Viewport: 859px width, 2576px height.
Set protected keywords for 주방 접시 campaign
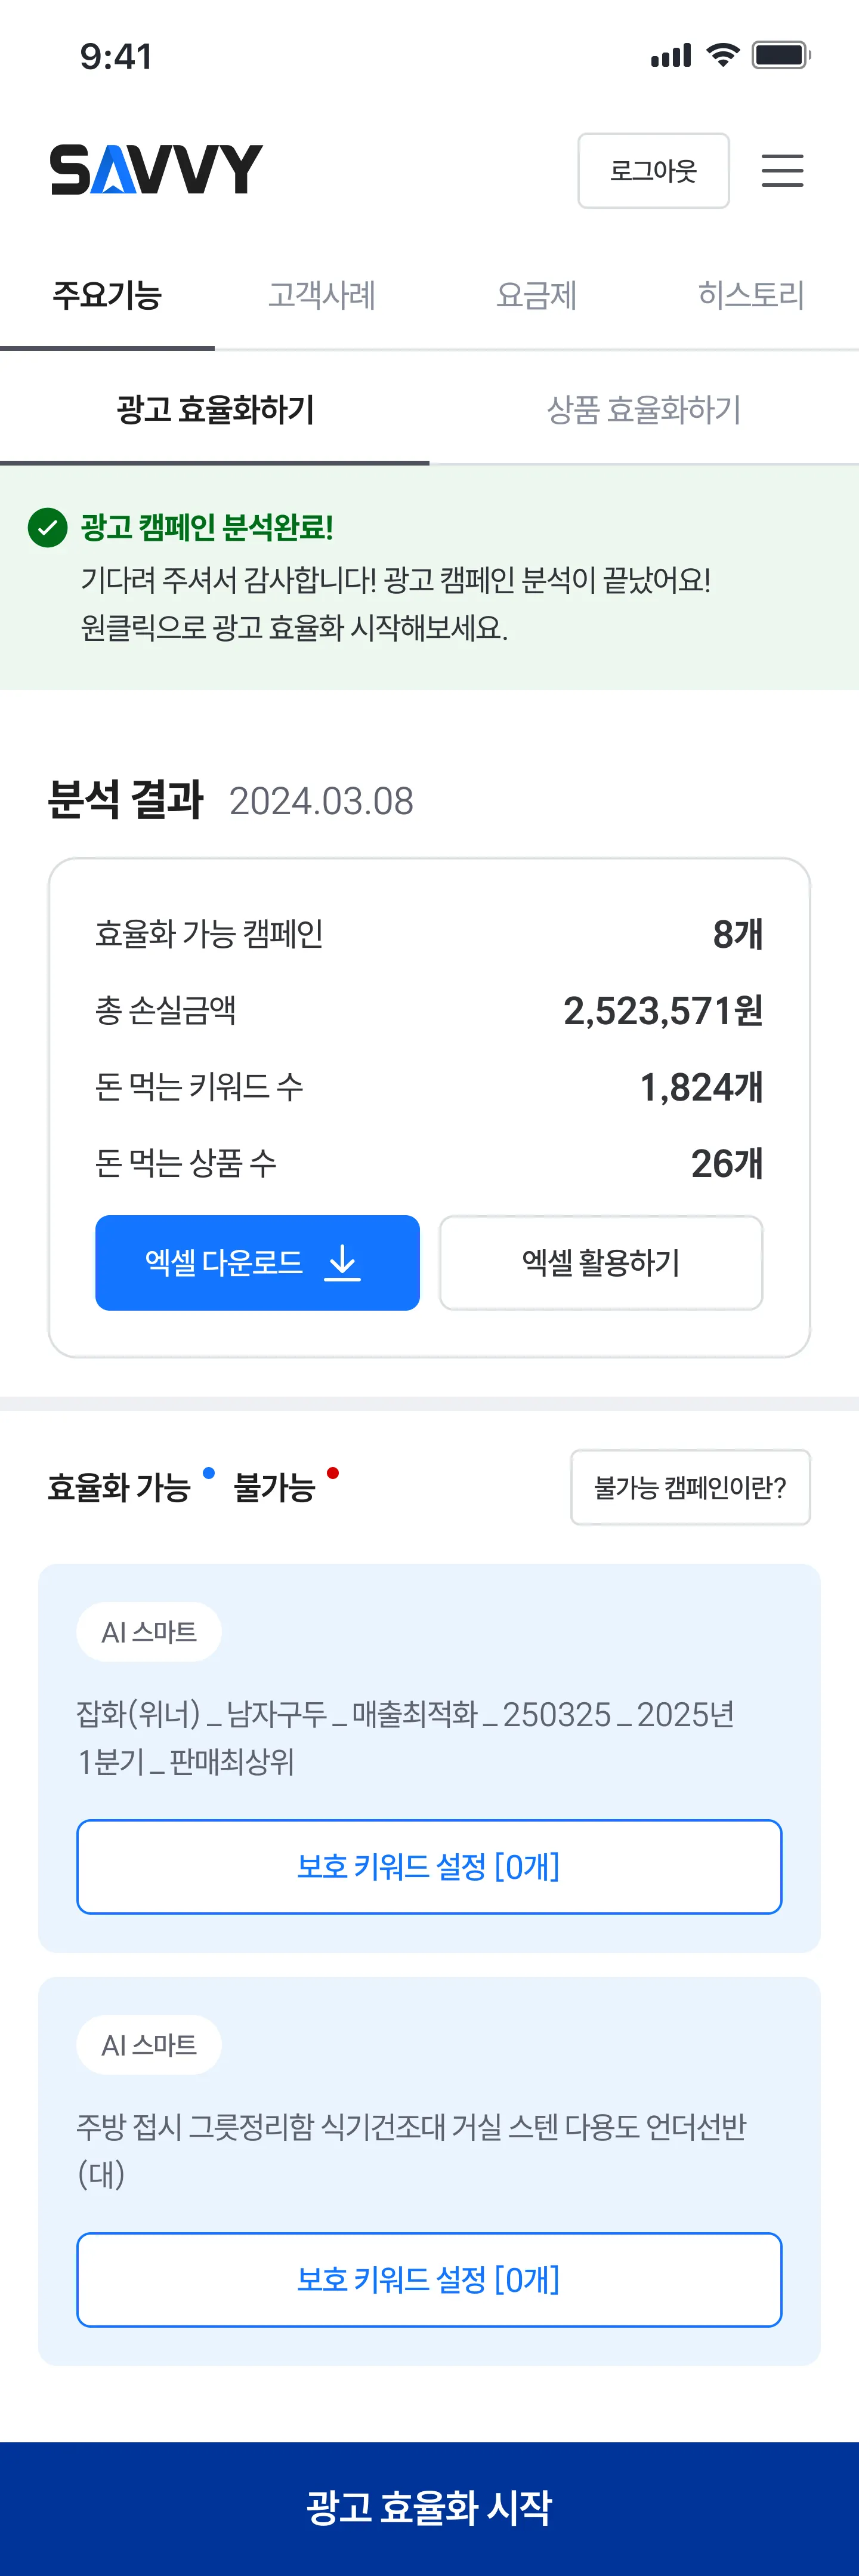click(x=429, y=2279)
